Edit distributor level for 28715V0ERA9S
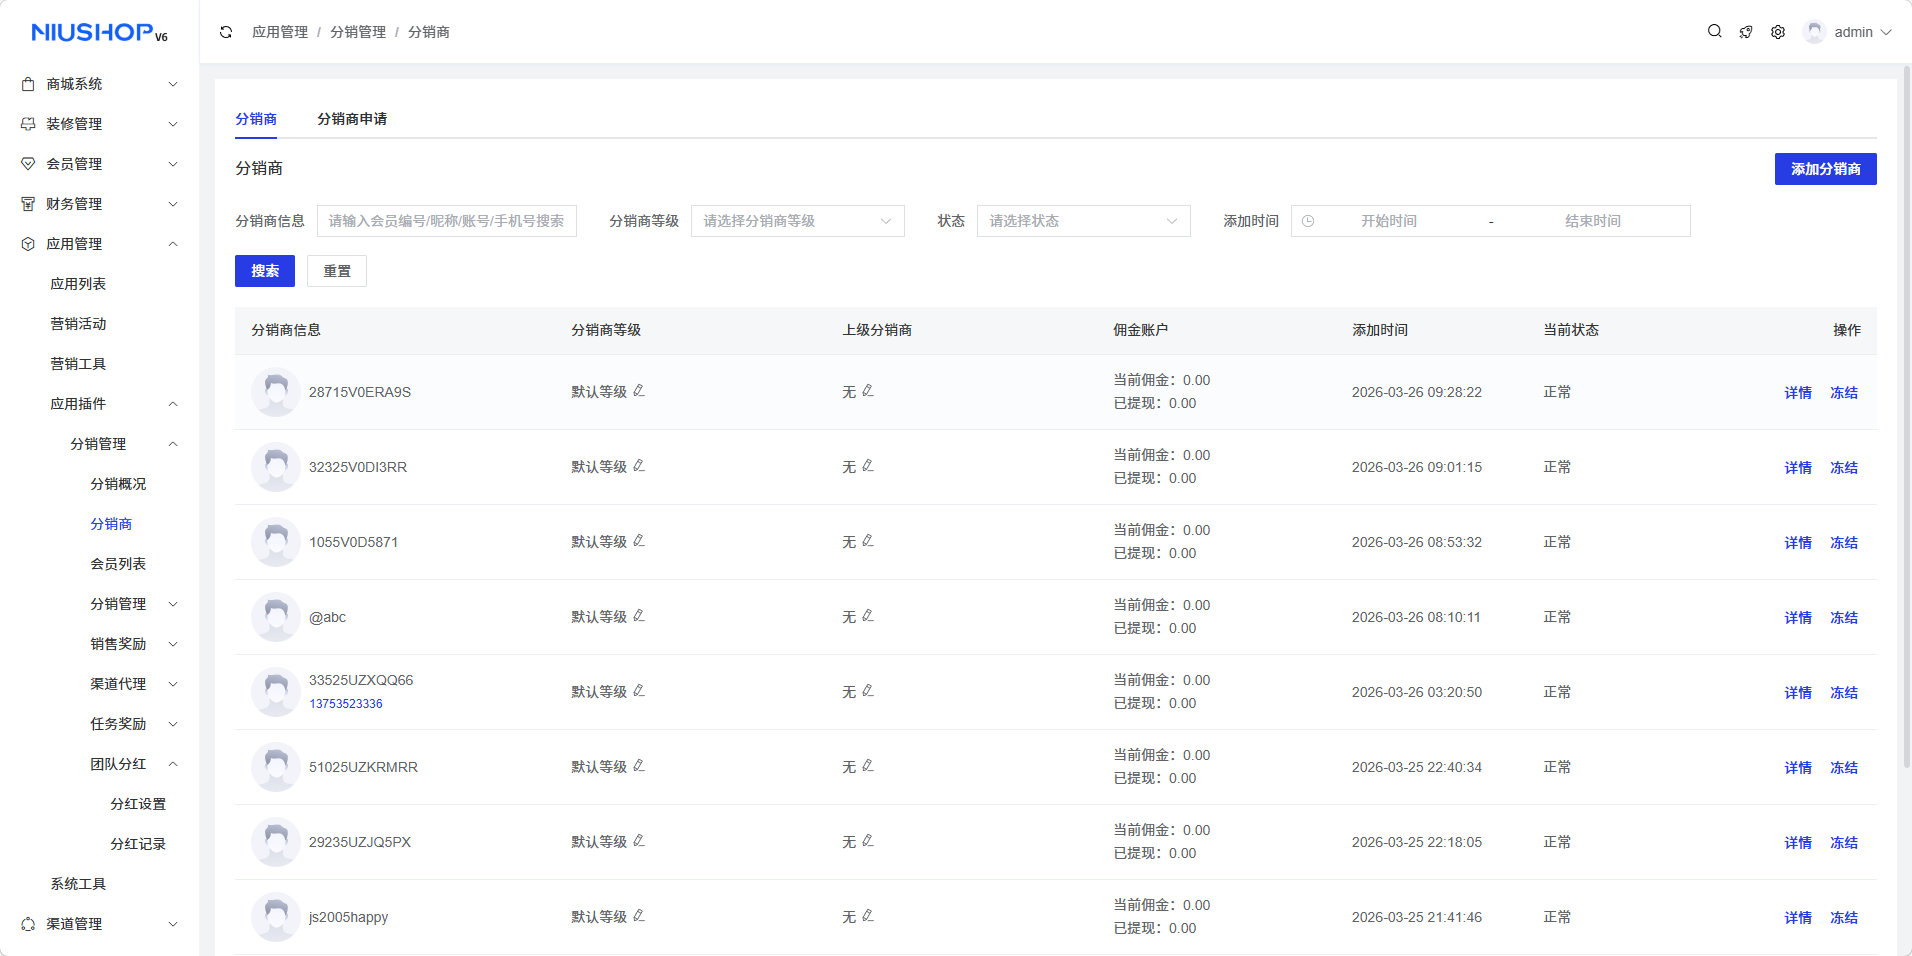This screenshot has height=956, width=1912. (x=639, y=391)
